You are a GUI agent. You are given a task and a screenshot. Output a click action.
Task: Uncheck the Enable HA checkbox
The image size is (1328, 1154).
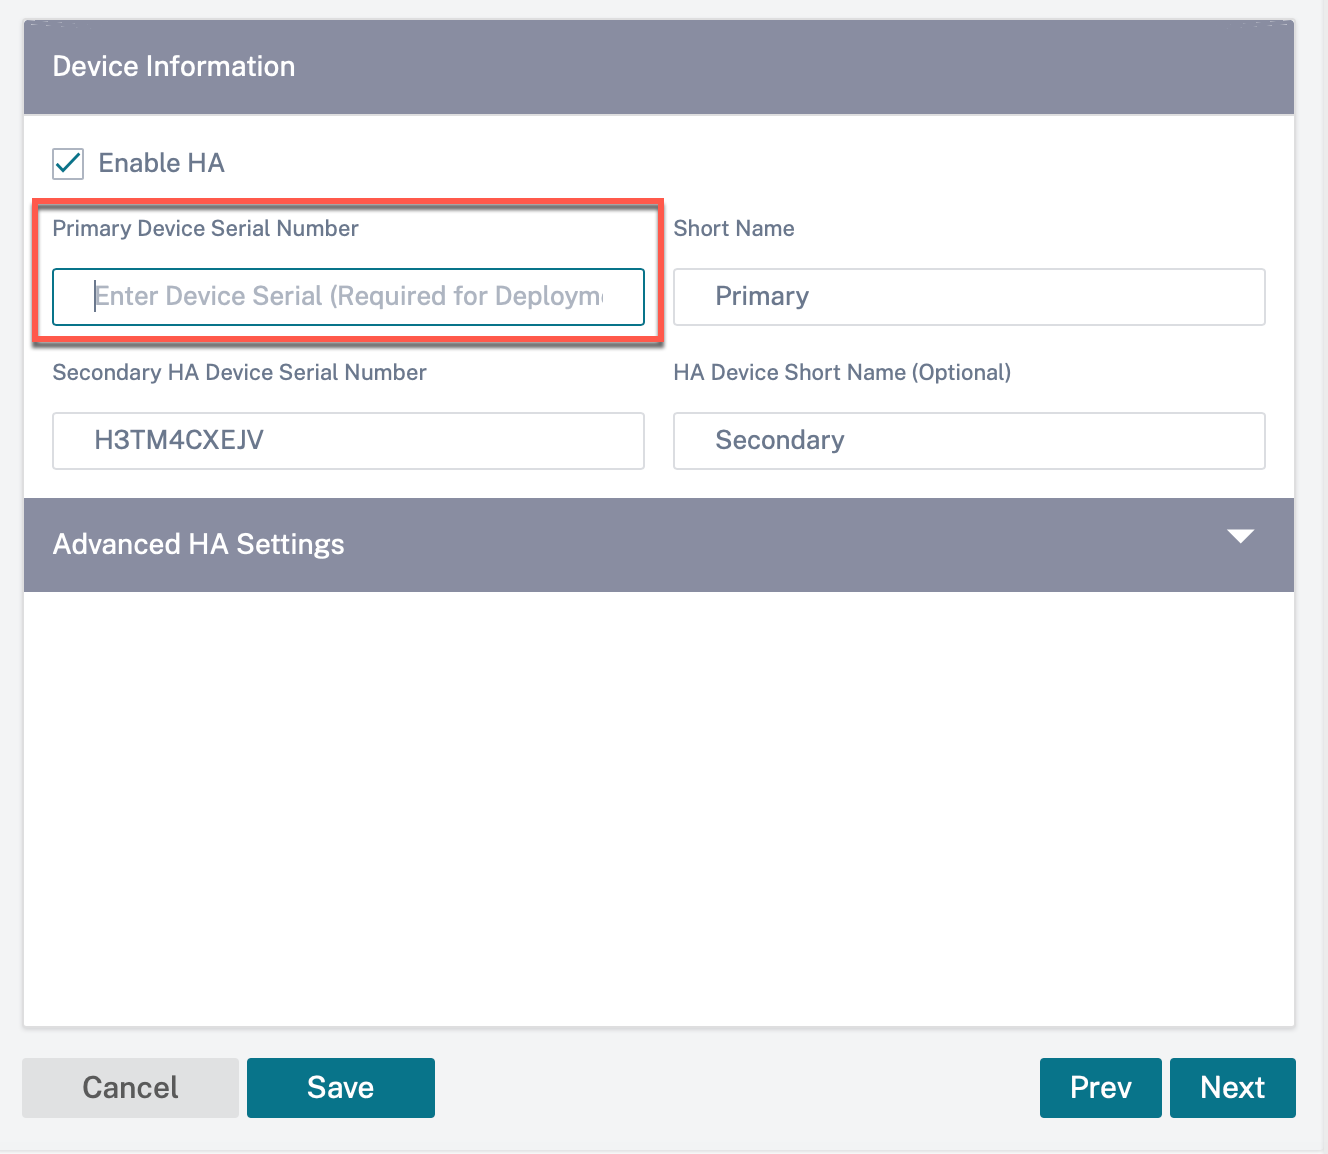pyautogui.click(x=68, y=163)
